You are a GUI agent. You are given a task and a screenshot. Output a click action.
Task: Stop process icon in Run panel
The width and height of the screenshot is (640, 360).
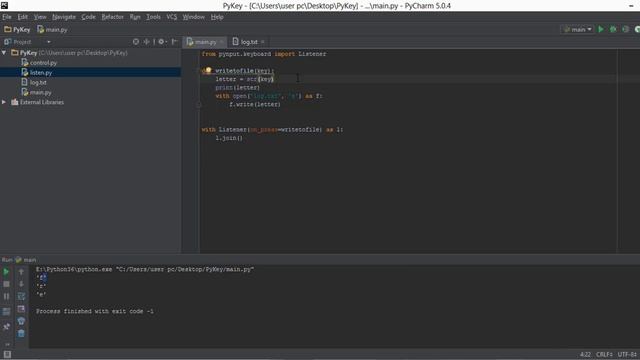point(6,284)
